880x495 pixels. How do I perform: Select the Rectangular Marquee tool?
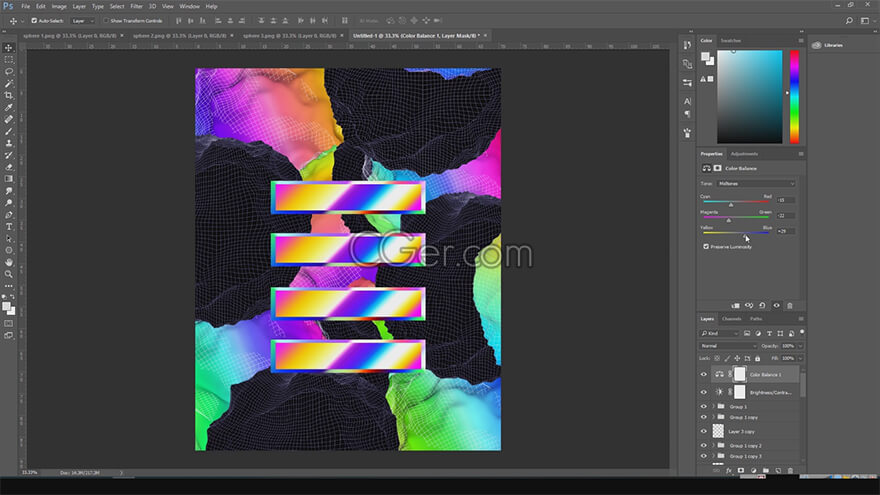point(8,59)
